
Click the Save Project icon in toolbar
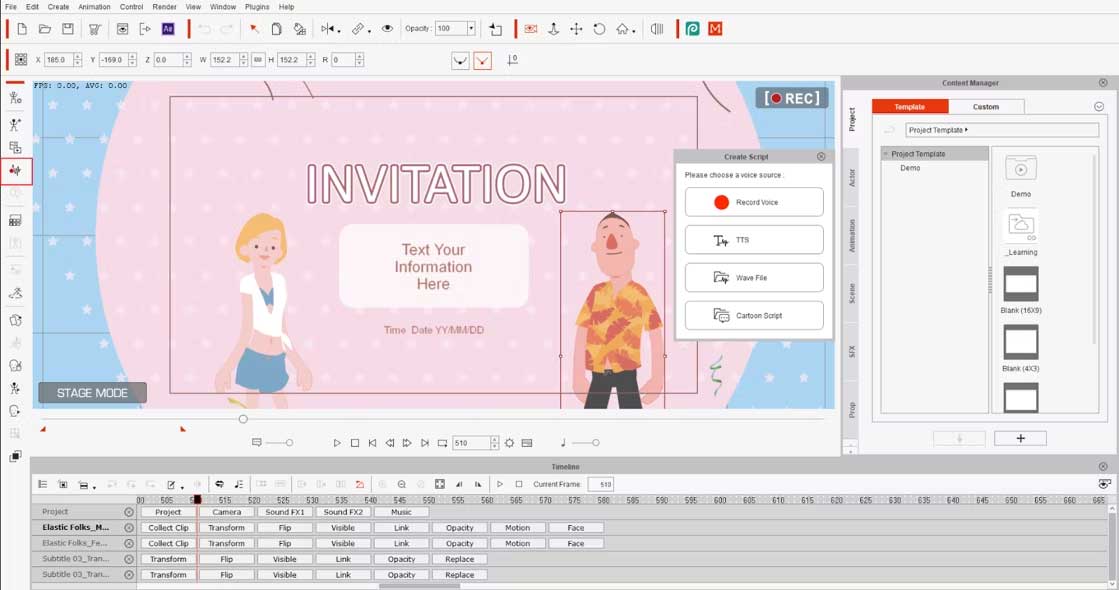point(67,29)
